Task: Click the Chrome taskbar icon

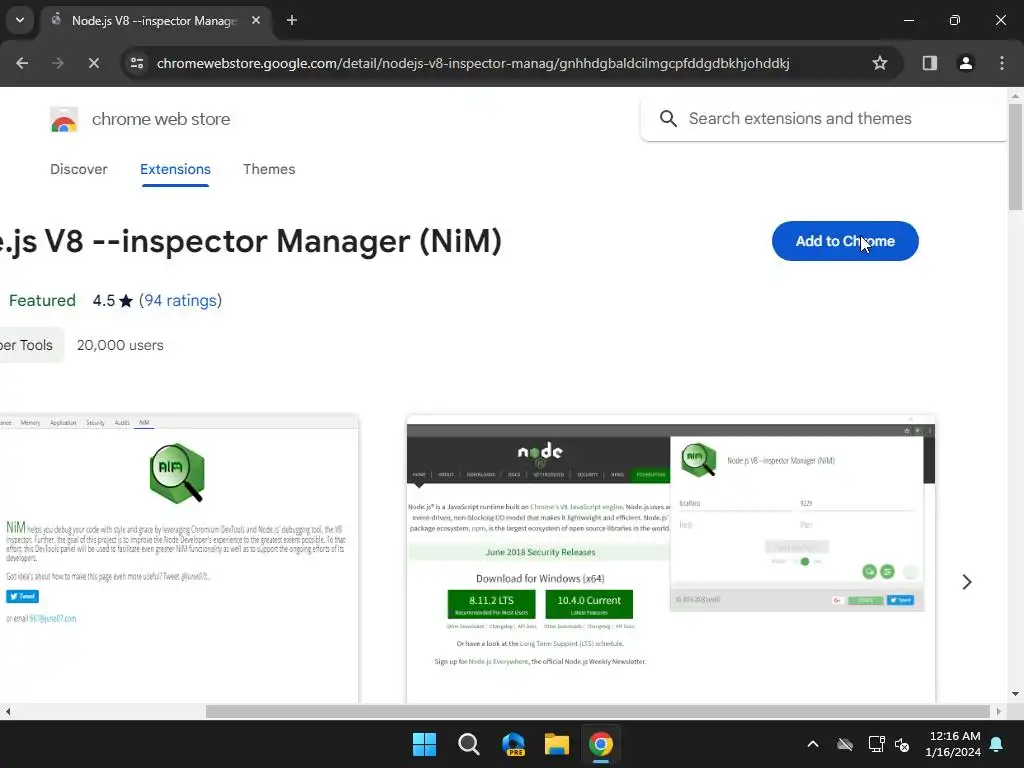Action: pyautogui.click(x=601, y=744)
